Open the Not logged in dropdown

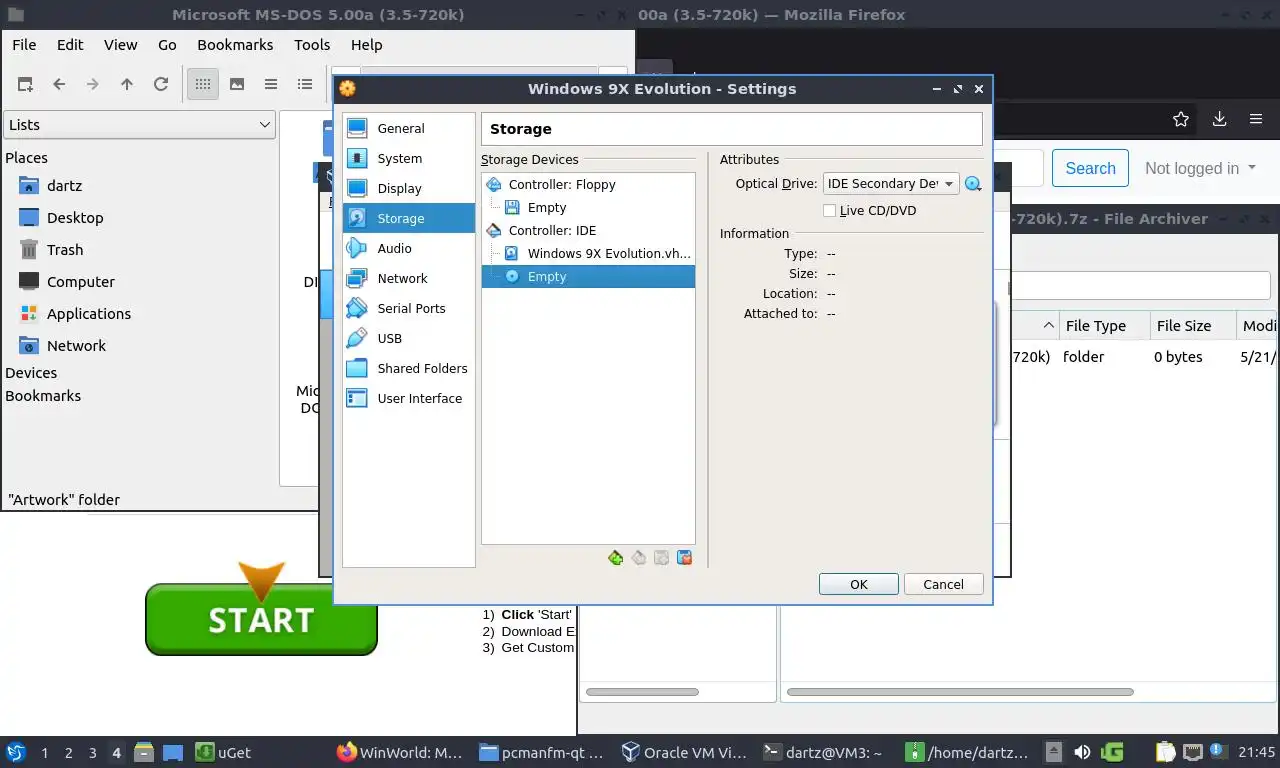coord(1200,168)
